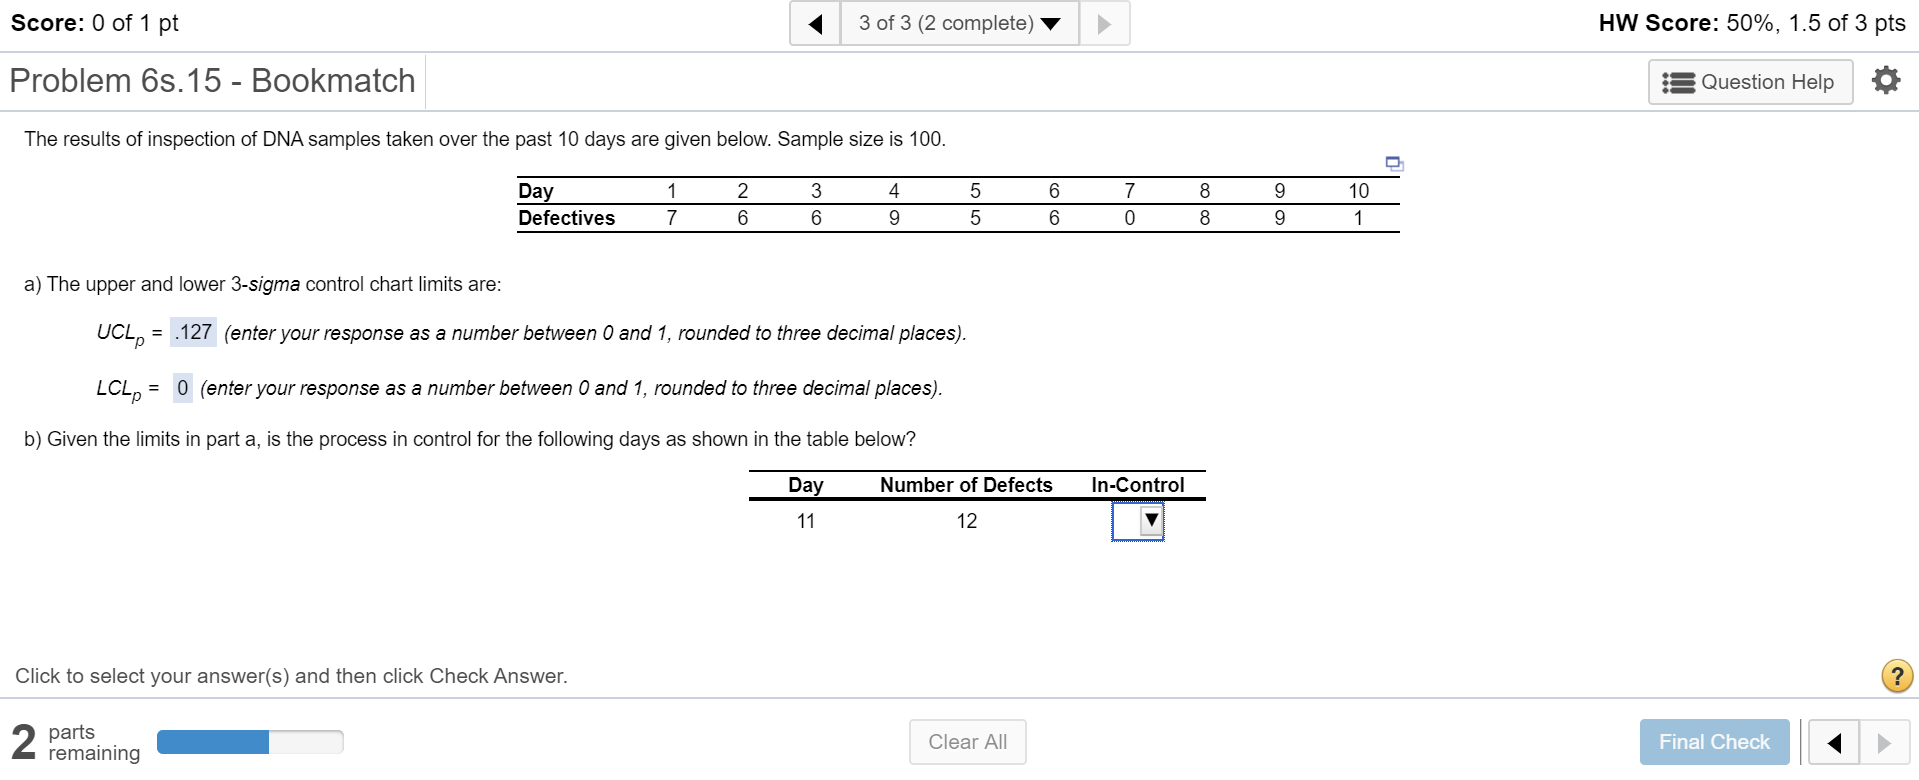Click the yellow help question mark

[x=1895, y=676]
